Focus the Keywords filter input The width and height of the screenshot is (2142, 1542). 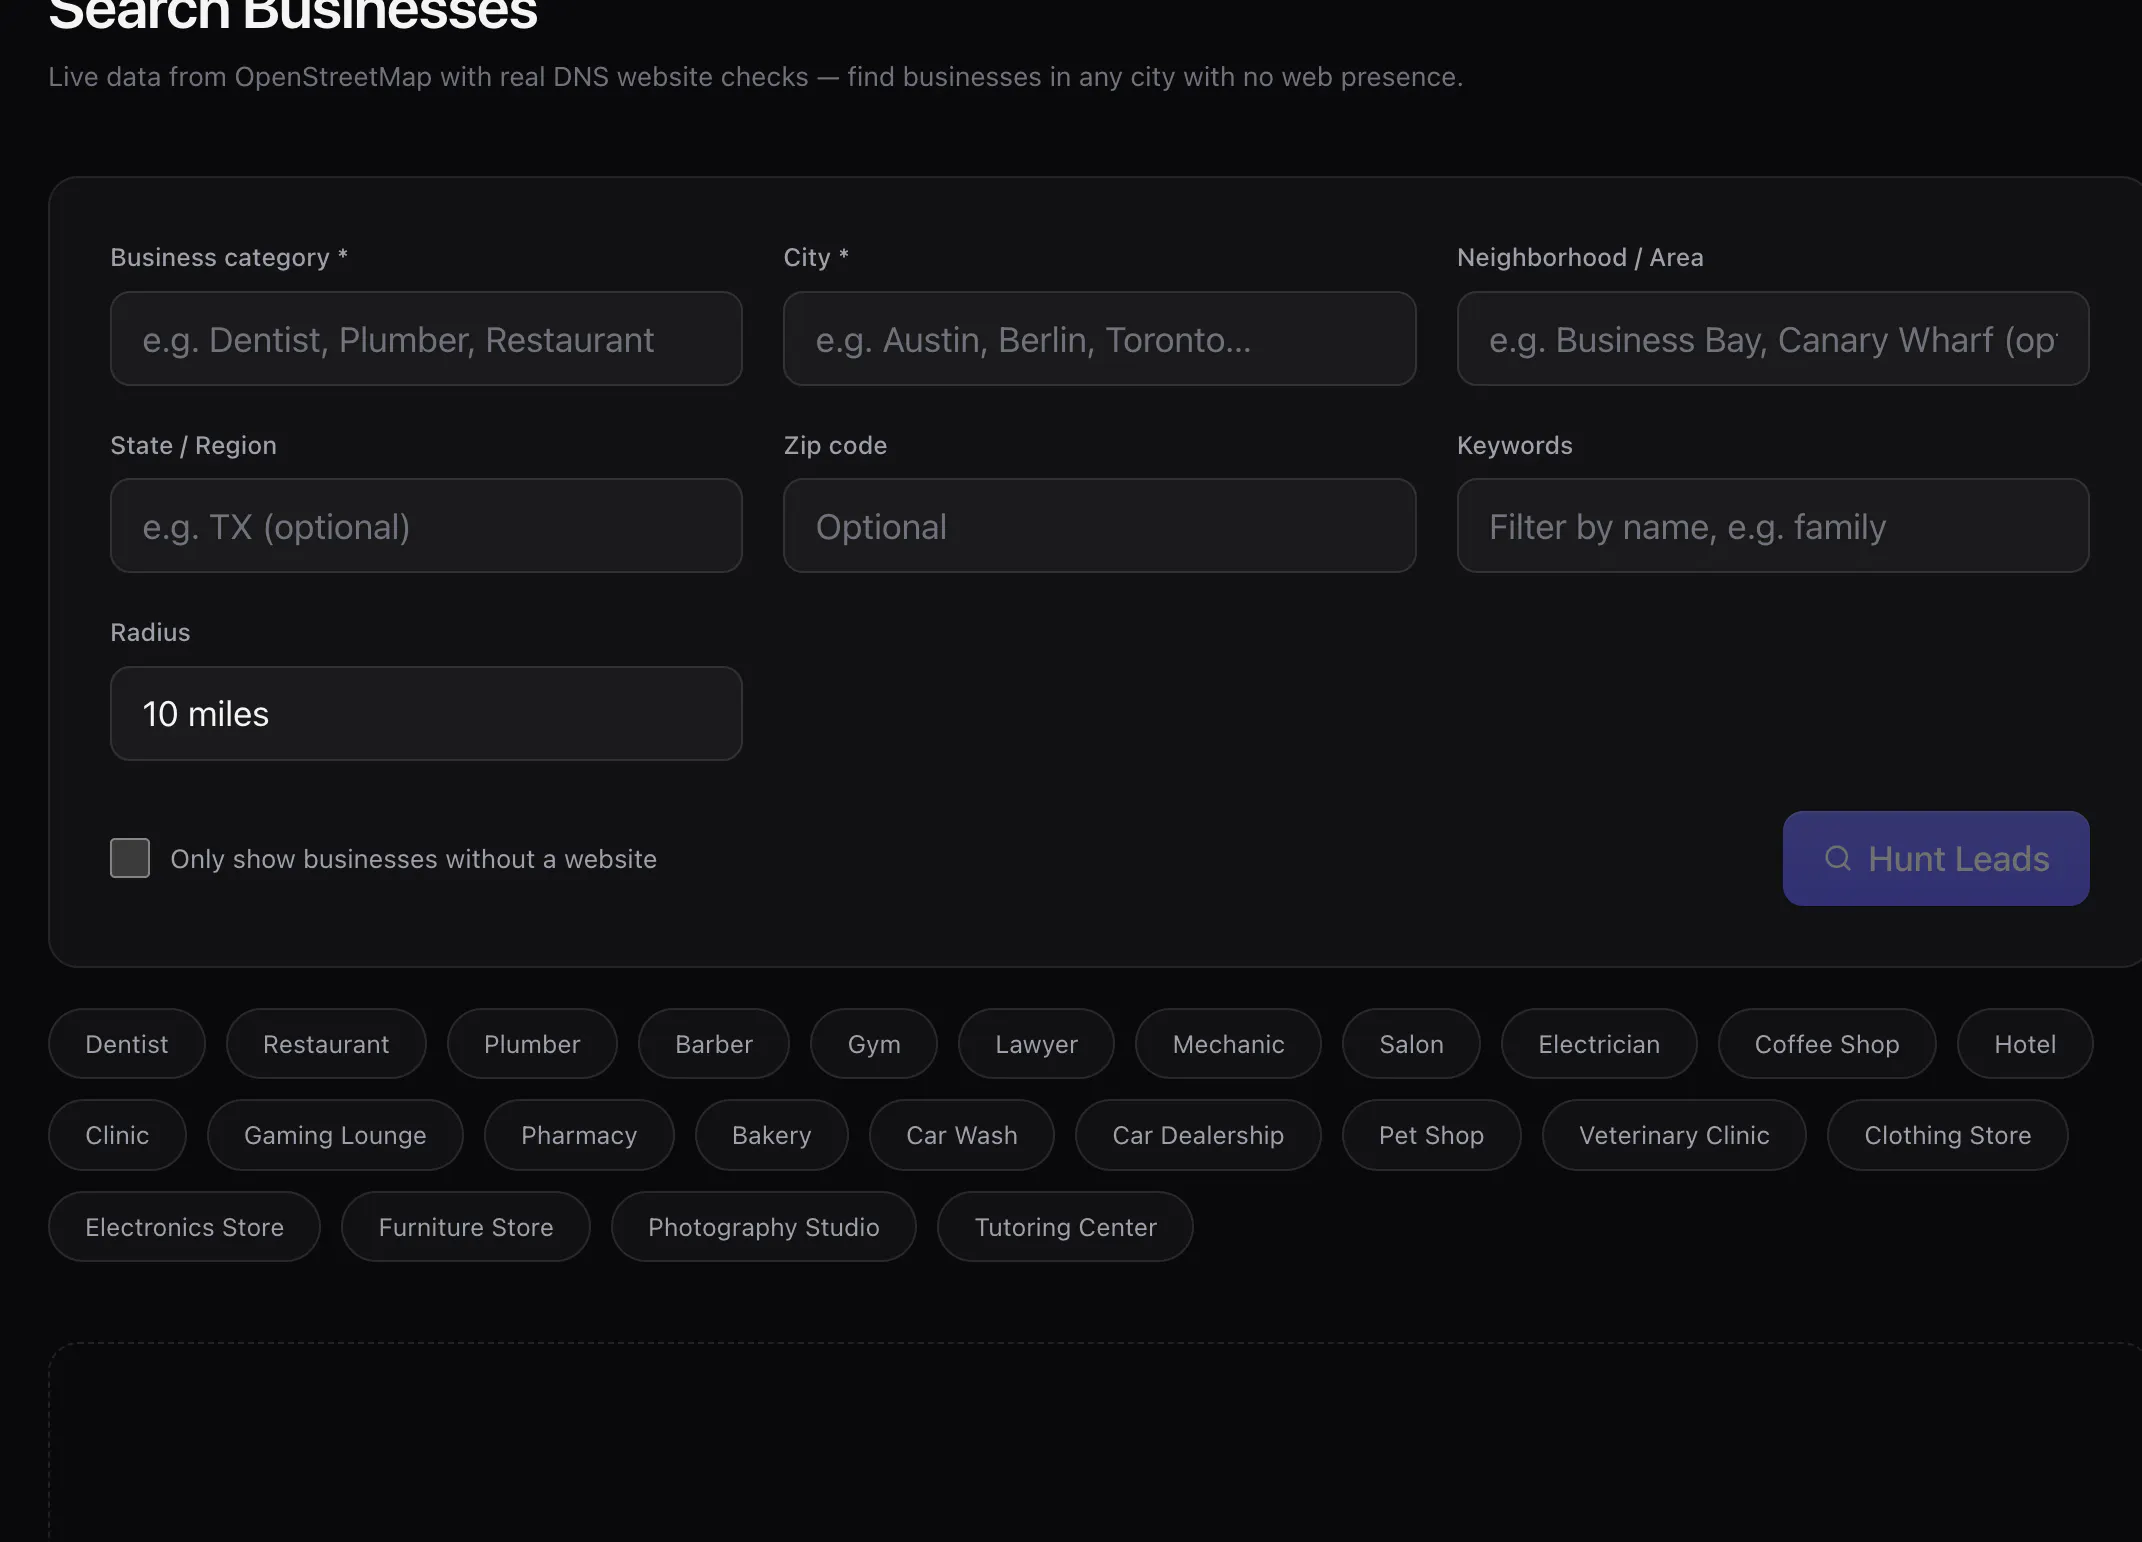pos(1772,525)
